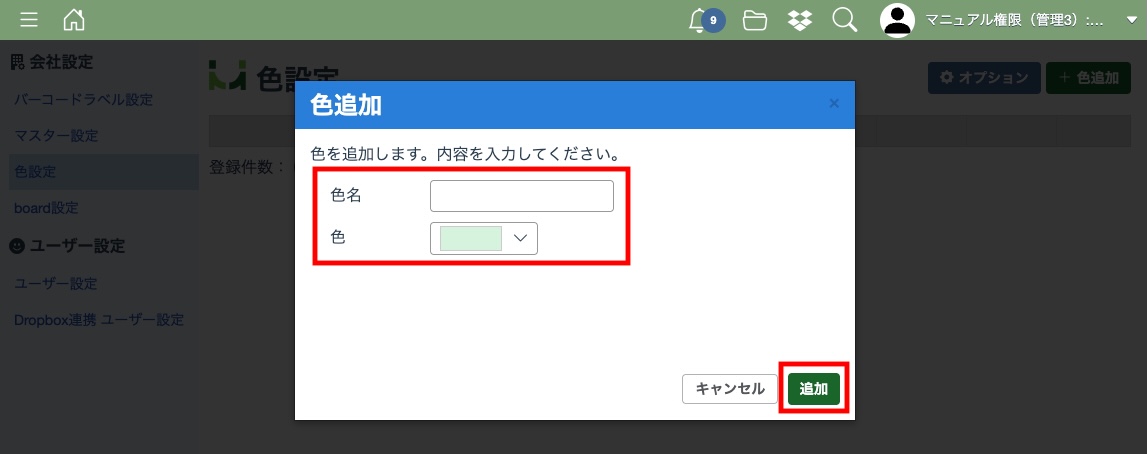Open notifications bell with 9 badge
Image resolution: width=1147 pixels, height=454 pixels.
[700, 20]
